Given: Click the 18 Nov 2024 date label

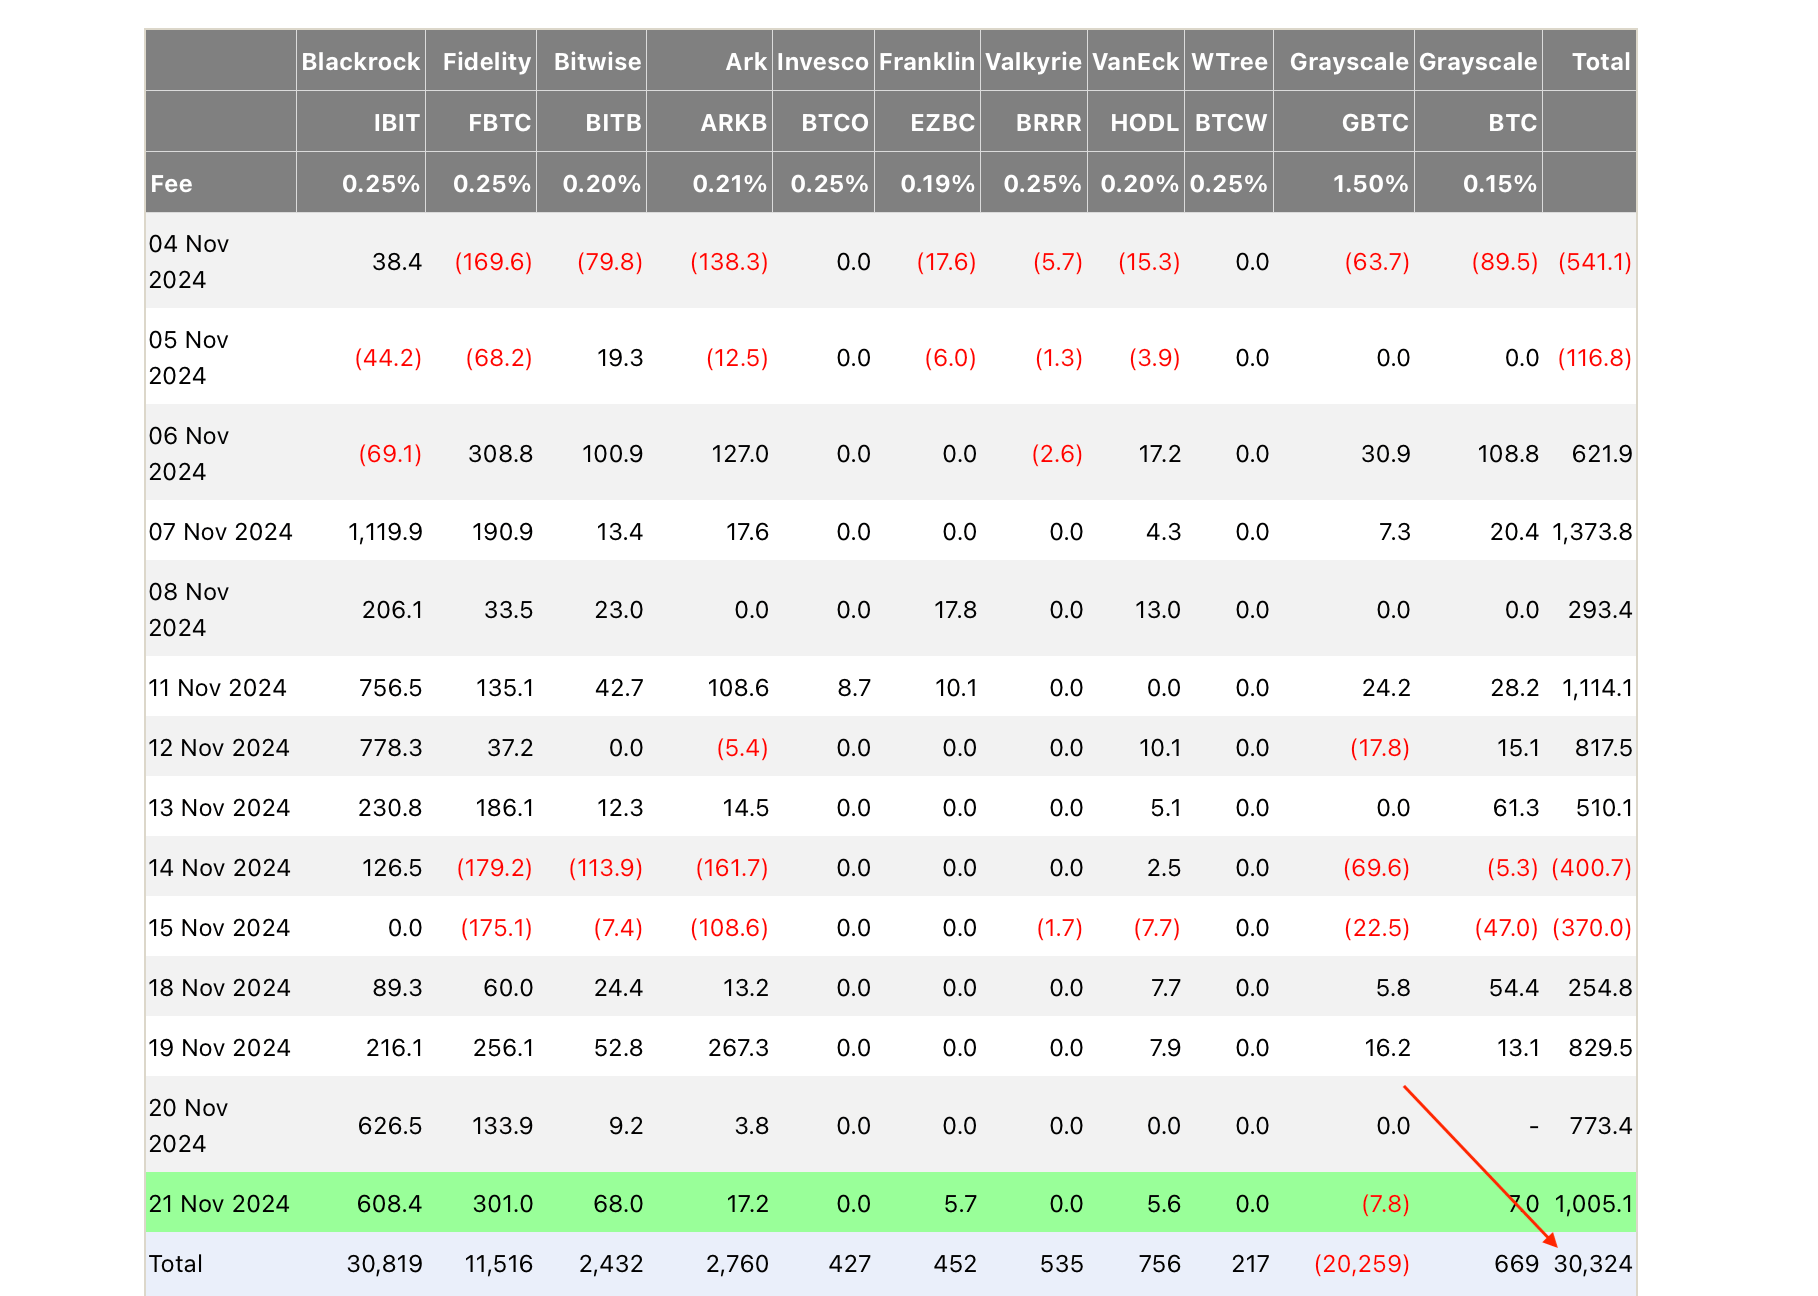Looking at the screenshot, I should coord(219,988).
